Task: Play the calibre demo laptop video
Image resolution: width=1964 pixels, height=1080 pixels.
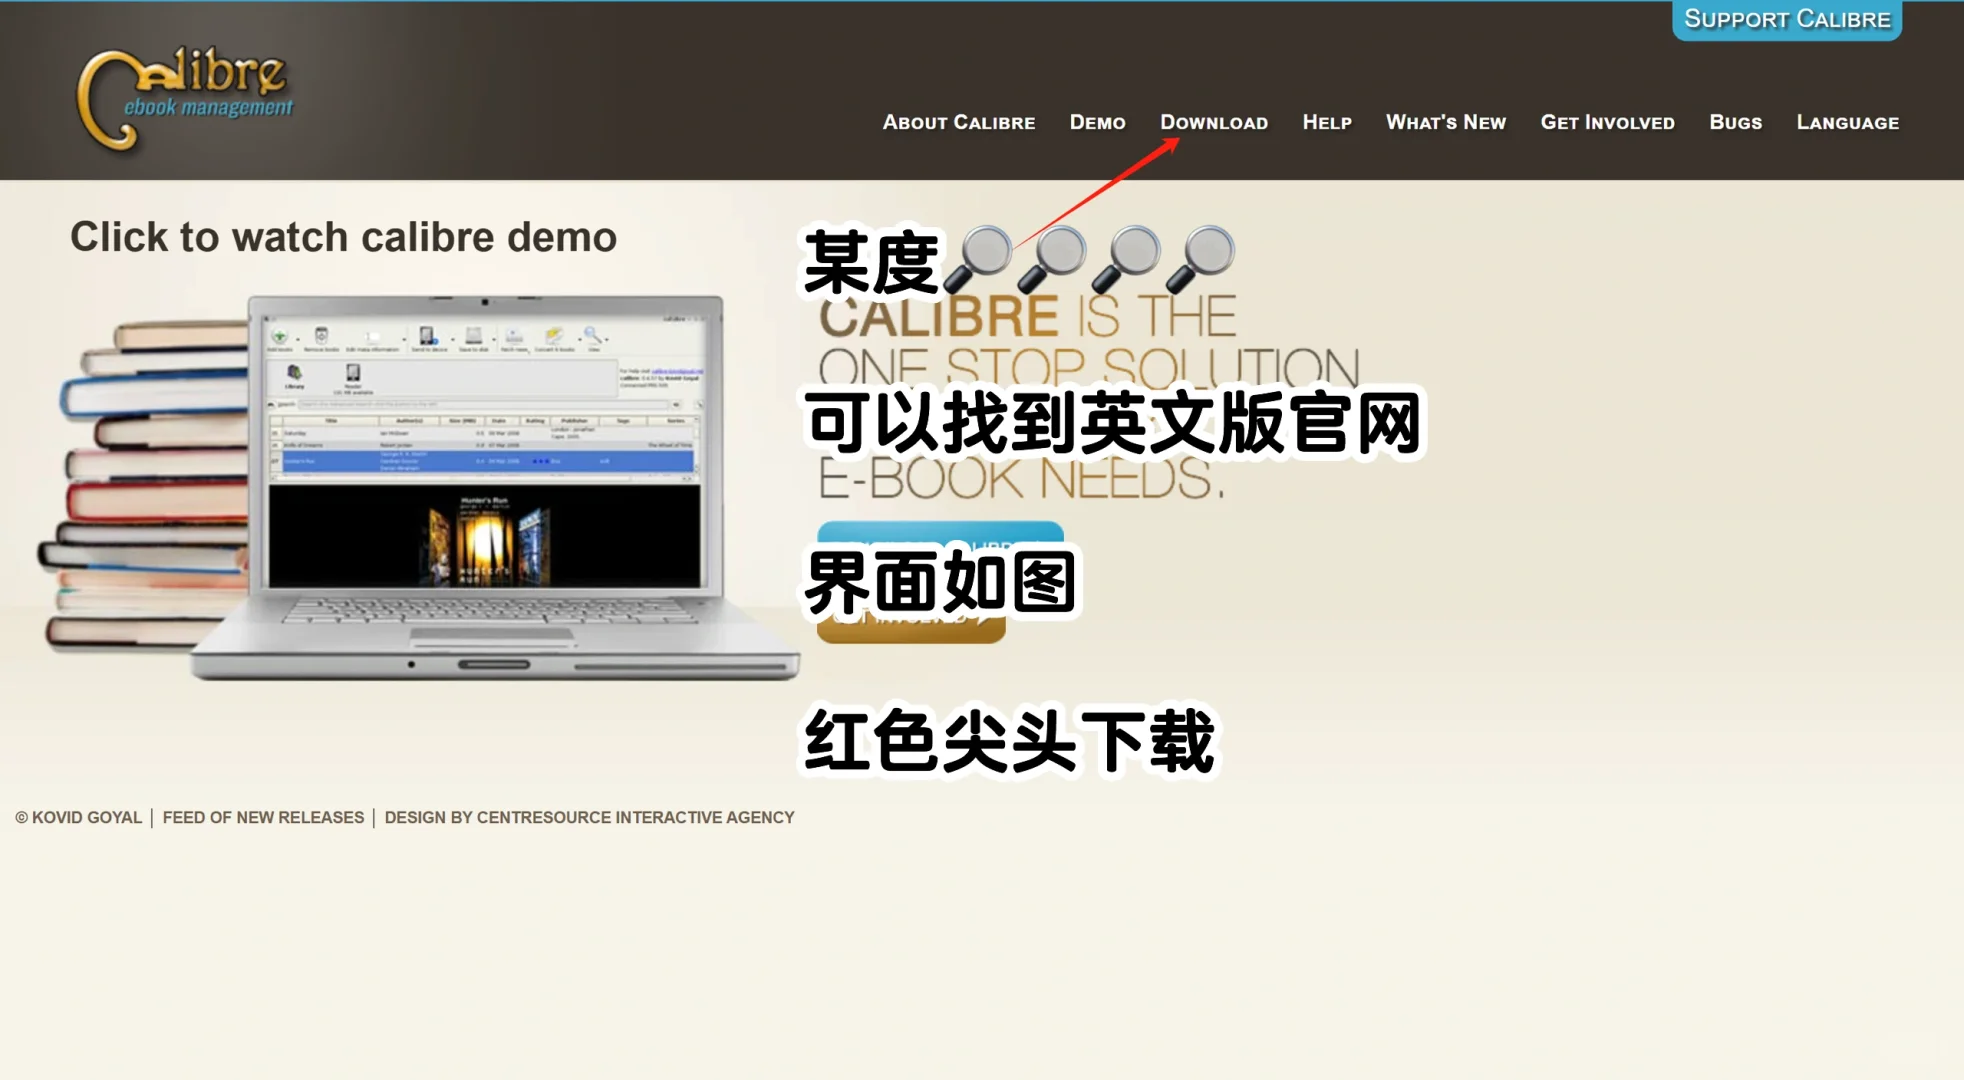Action: click(420, 488)
